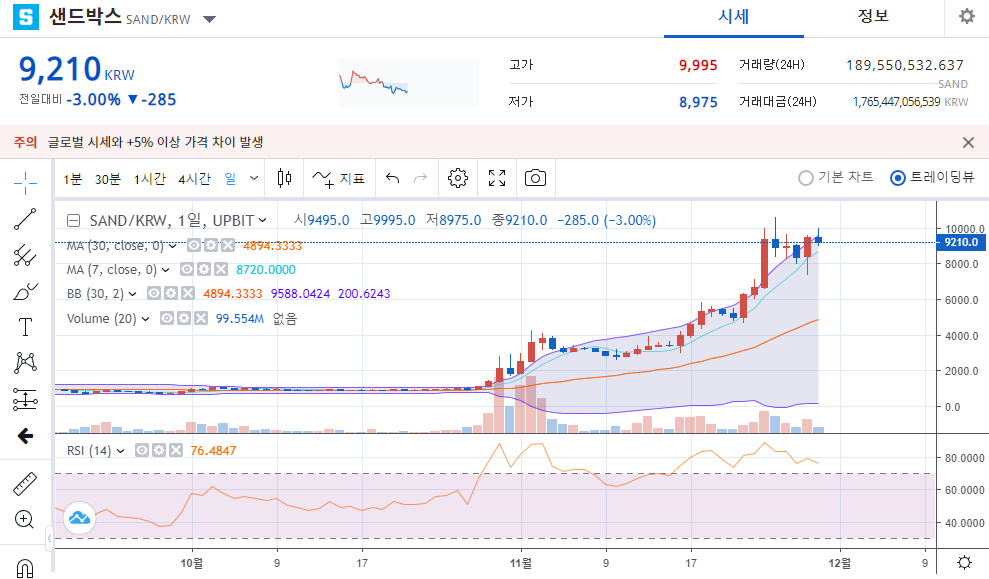The height and width of the screenshot is (579, 989).
Task: Select the pitchfork drawing tool
Action: pyautogui.click(x=25, y=255)
